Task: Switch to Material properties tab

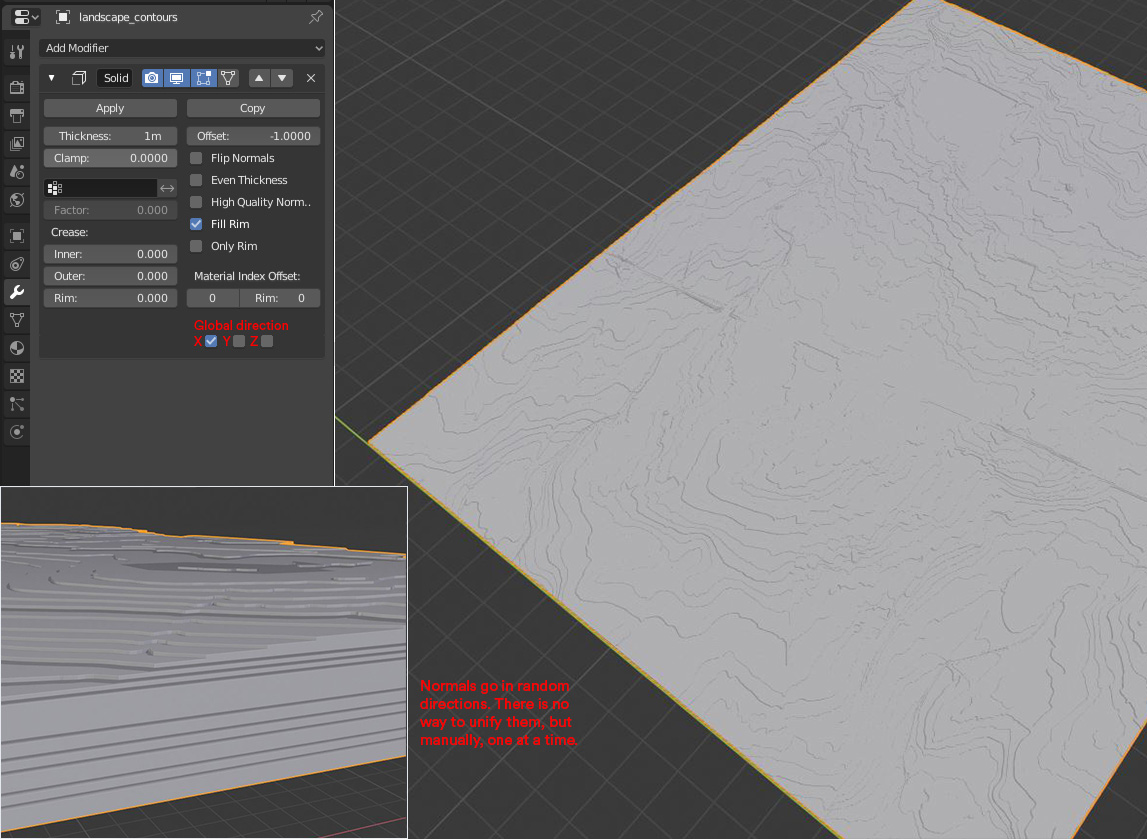Action: coord(16,348)
